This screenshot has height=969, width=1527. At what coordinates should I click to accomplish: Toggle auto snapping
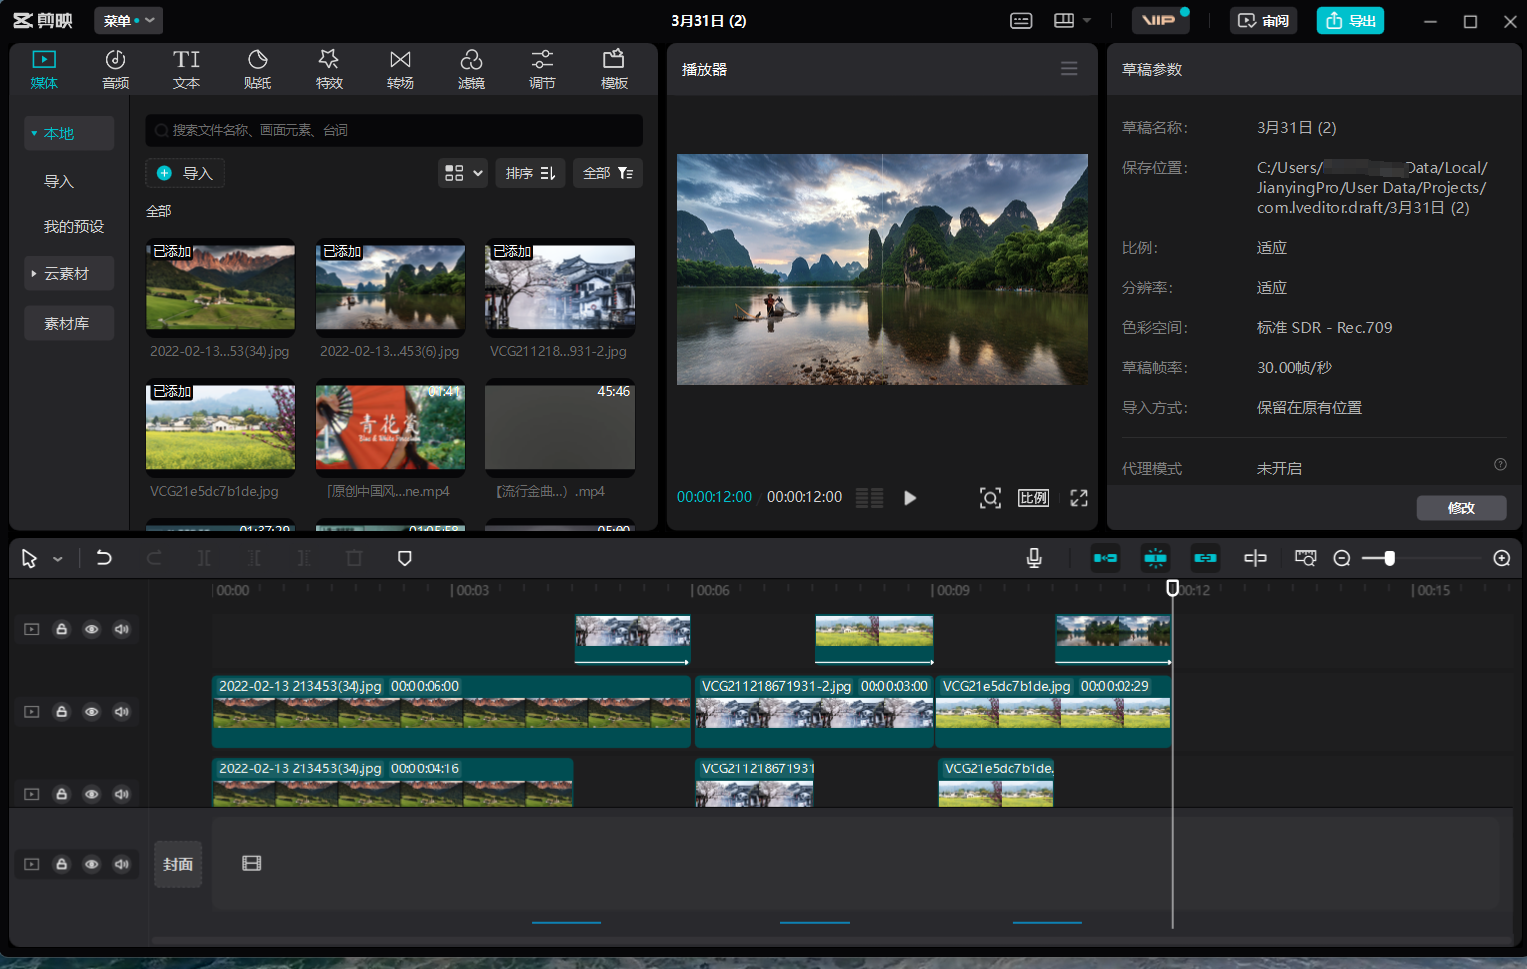click(x=1155, y=558)
